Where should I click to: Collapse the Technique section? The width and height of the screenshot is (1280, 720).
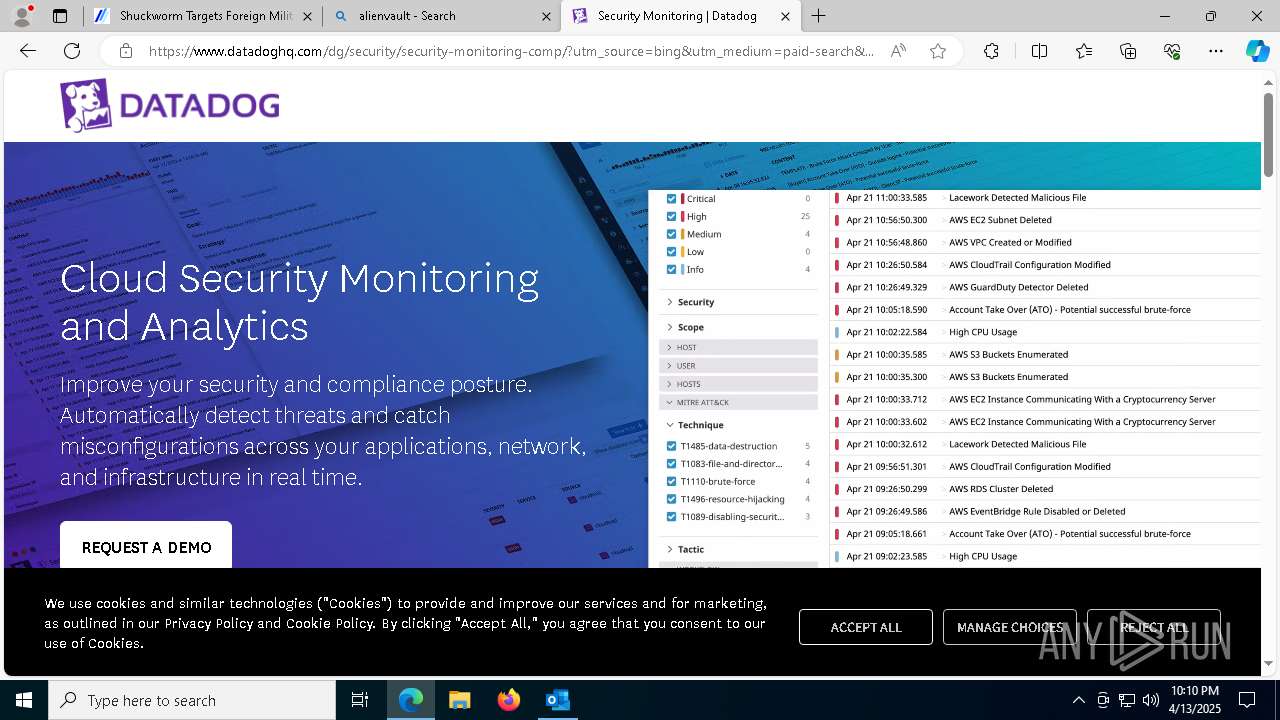coord(694,425)
